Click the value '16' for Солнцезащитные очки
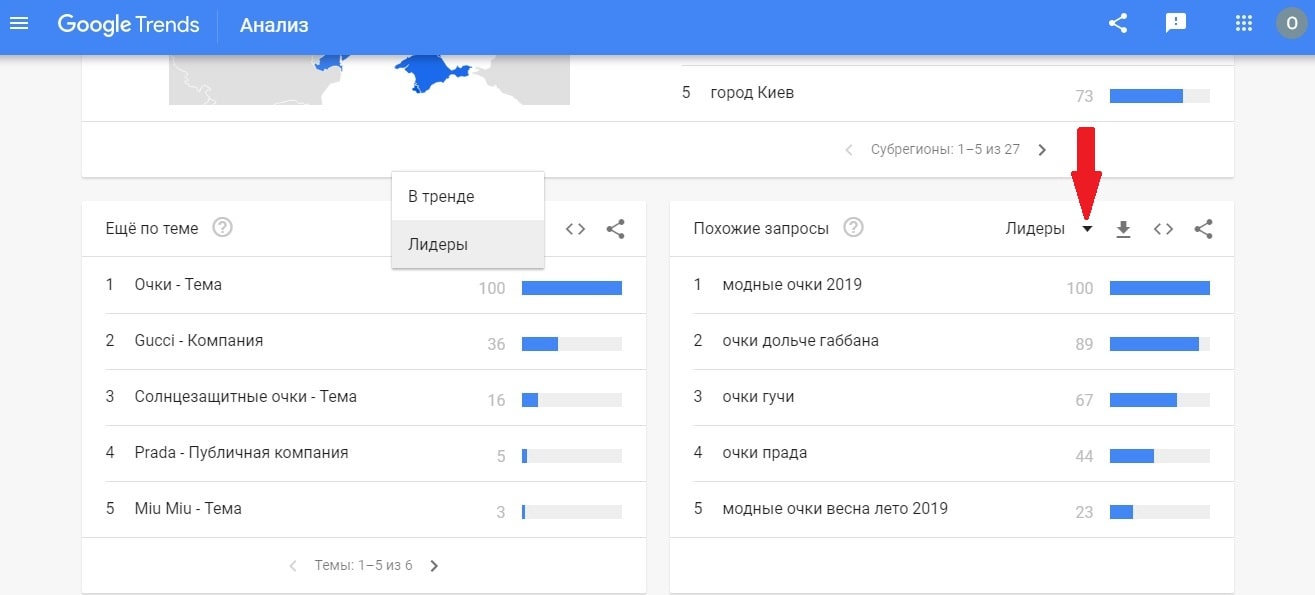This screenshot has height=595, width=1315. 496,400
